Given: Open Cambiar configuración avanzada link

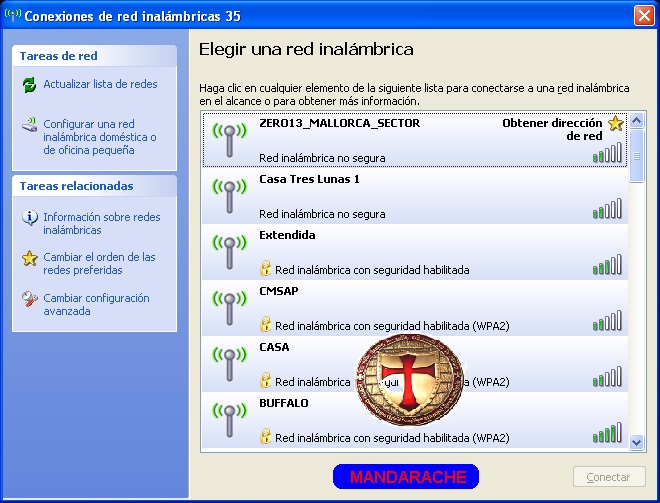Looking at the screenshot, I should click(x=96, y=305).
